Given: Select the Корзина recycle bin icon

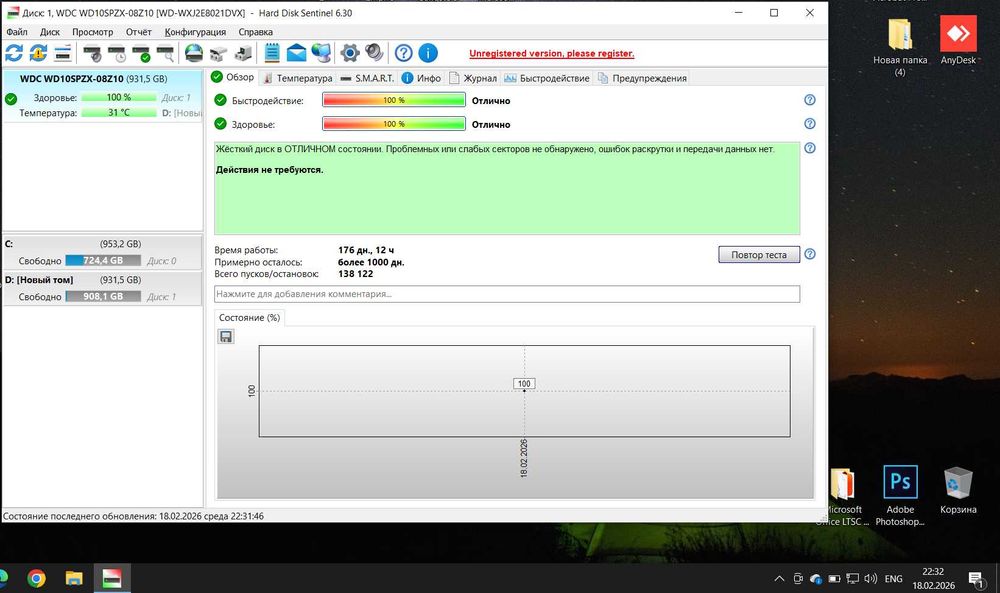Looking at the screenshot, I should pyautogui.click(x=958, y=490).
